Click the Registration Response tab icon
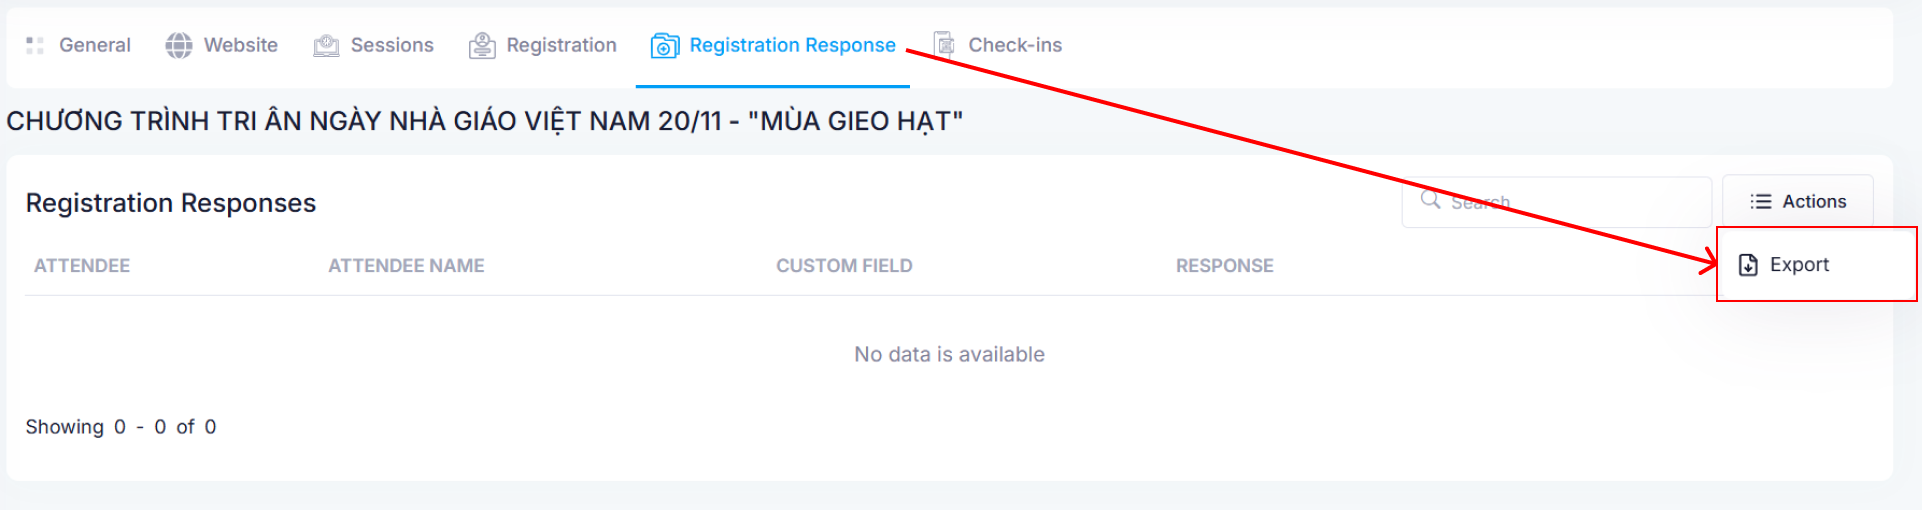Image resolution: width=1922 pixels, height=510 pixels. coord(664,46)
